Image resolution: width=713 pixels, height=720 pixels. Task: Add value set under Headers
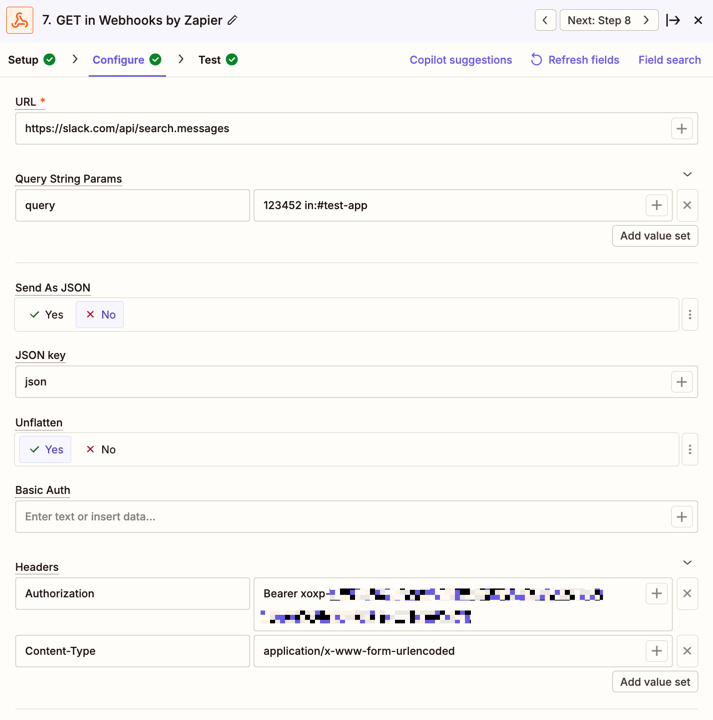(655, 682)
